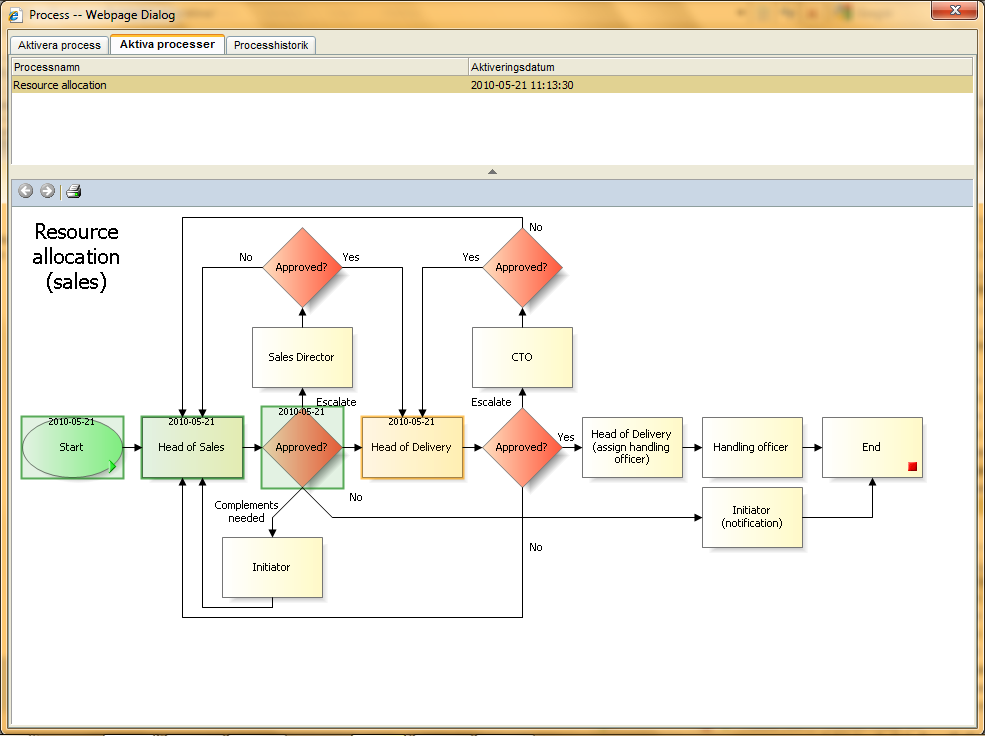
Task: Click the CTO box
Action: [x=522, y=357]
